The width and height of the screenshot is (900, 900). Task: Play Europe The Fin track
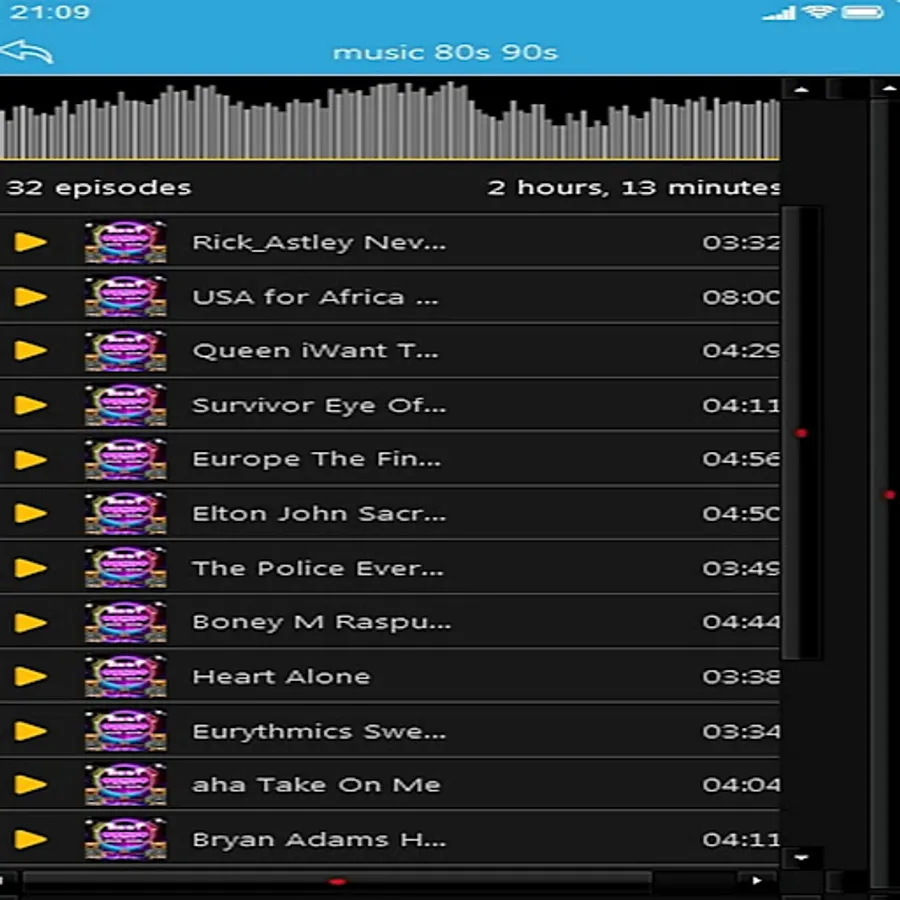click(x=30, y=459)
